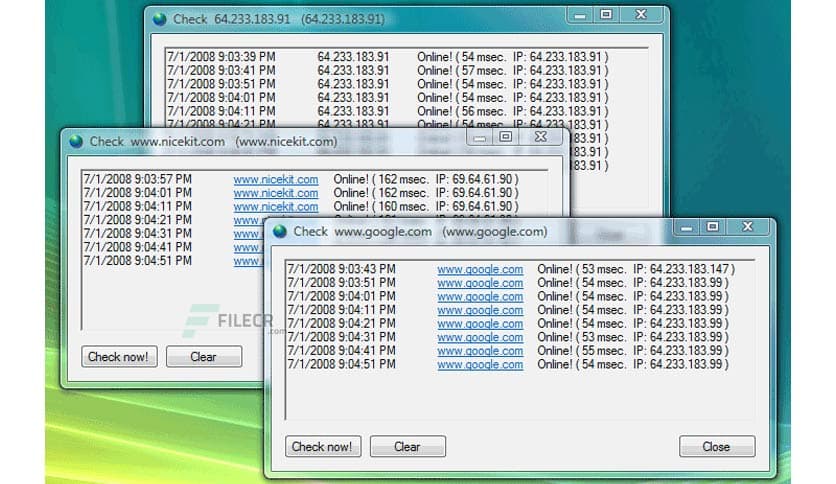The width and height of the screenshot is (836, 484).
Task: Maximize the www.google.com check window
Action: pos(713,227)
